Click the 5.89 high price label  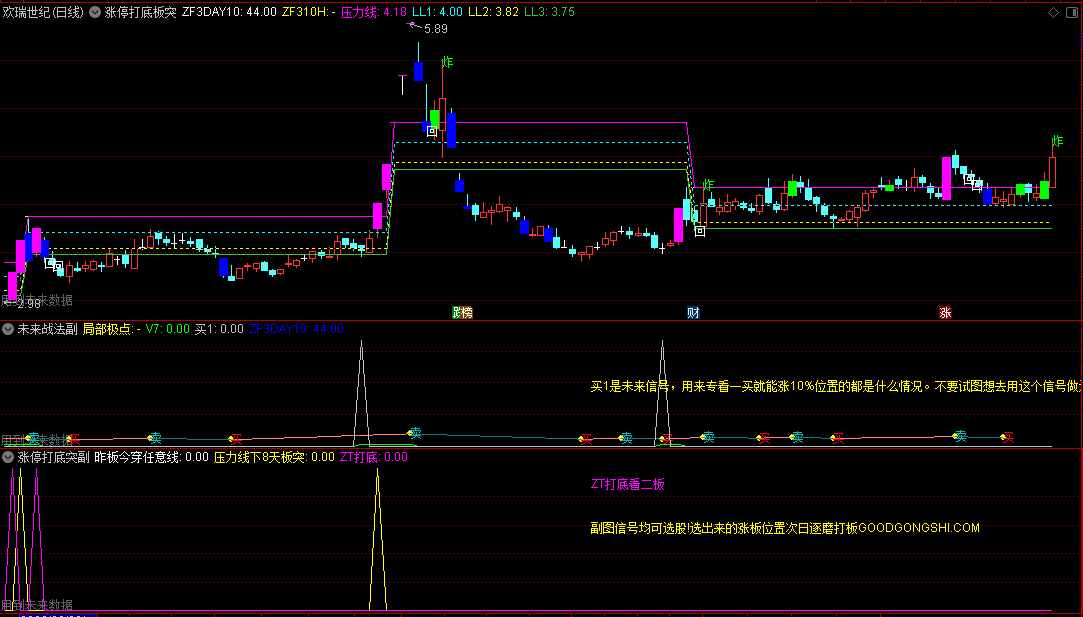436,29
